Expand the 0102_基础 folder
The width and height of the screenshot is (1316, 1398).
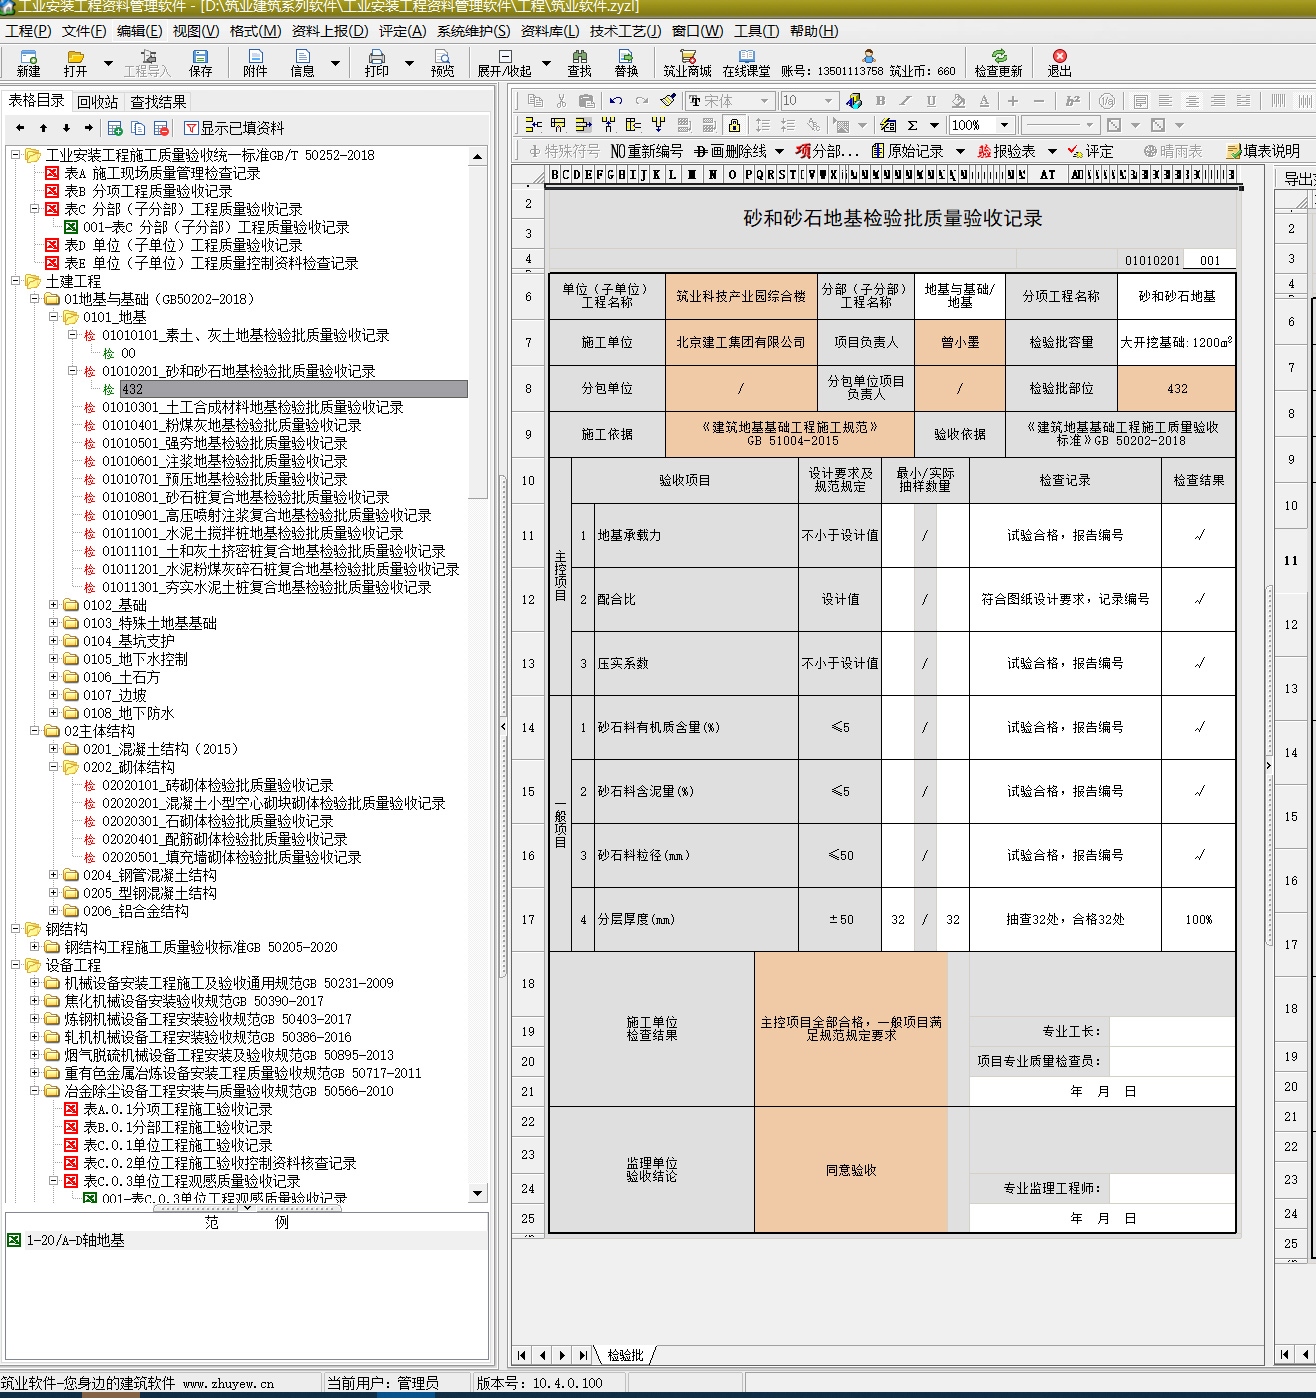click(x=54, y=605)
